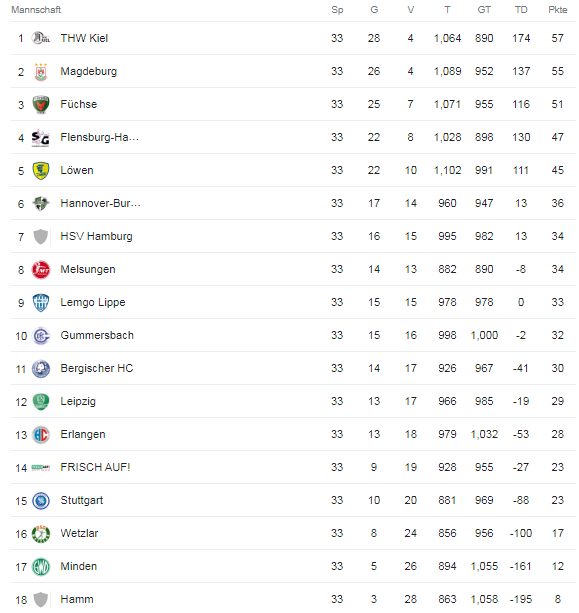The image size is (579, 613).
Task: Open the Bergischer HC team link
Action: (x=97, y=368)
